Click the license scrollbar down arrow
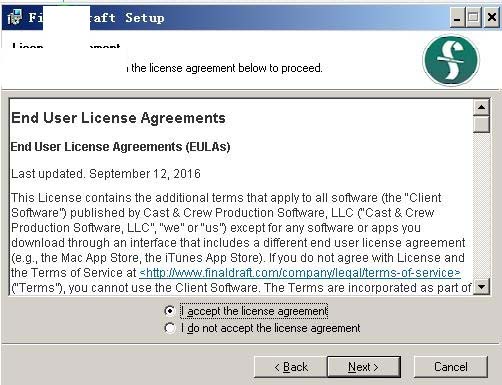 pyautogui.click(x=481, y=287)
